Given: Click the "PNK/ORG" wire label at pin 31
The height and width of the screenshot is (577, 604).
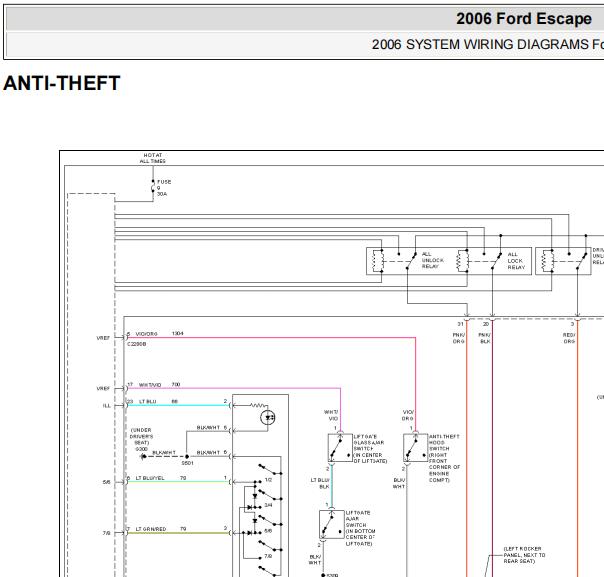Looking at the screenshot, I should tap(458, 338).
